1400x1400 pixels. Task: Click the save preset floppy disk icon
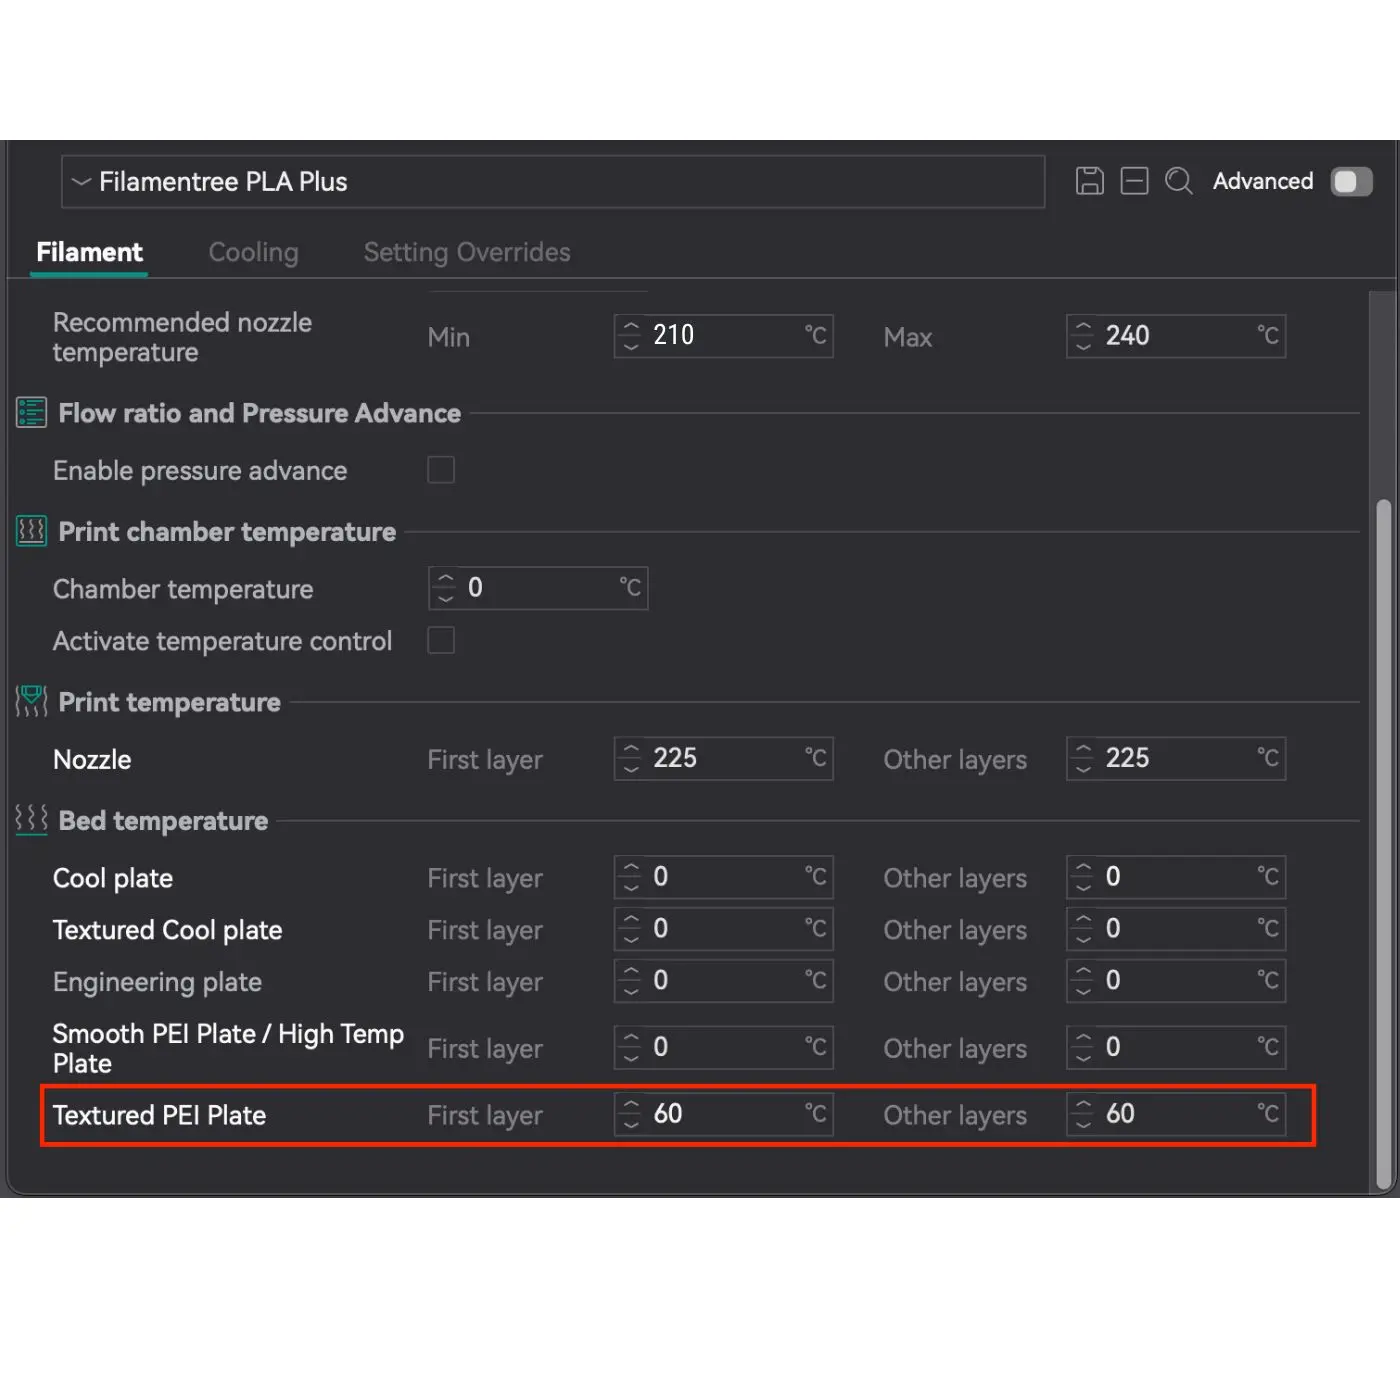click(x=1089, y=181)
